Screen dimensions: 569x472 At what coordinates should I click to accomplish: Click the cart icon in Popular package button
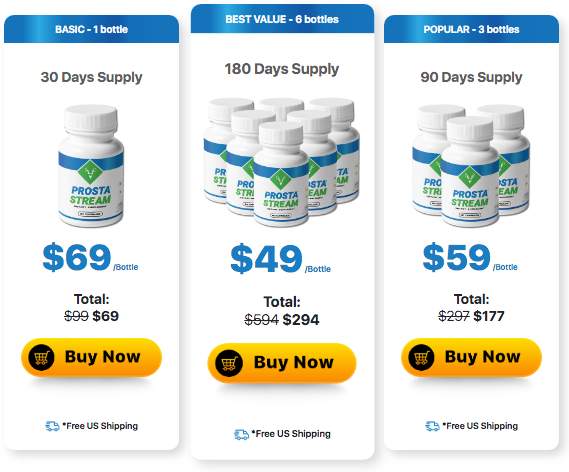click(x=421, y=357)
